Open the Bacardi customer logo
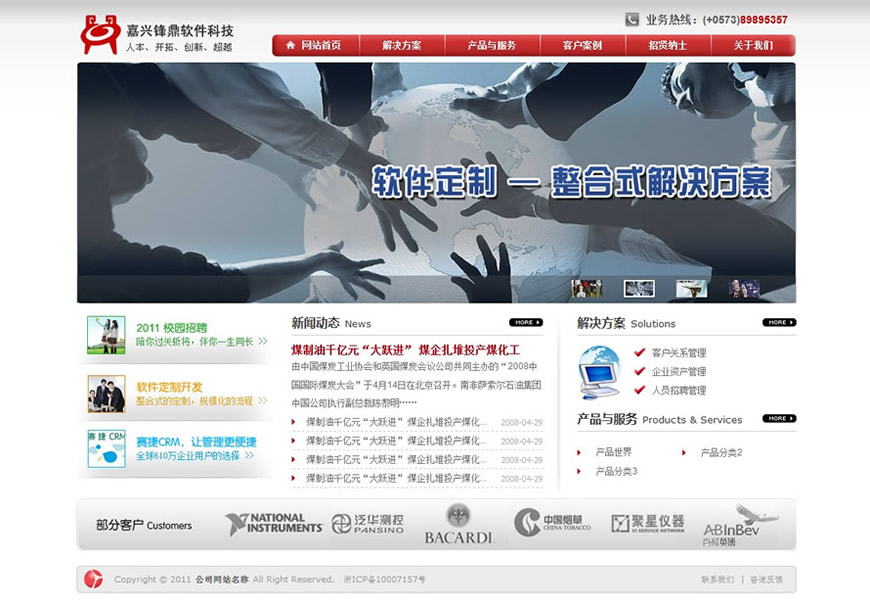This screenshot has width=870, height=604. coord(458,524)
